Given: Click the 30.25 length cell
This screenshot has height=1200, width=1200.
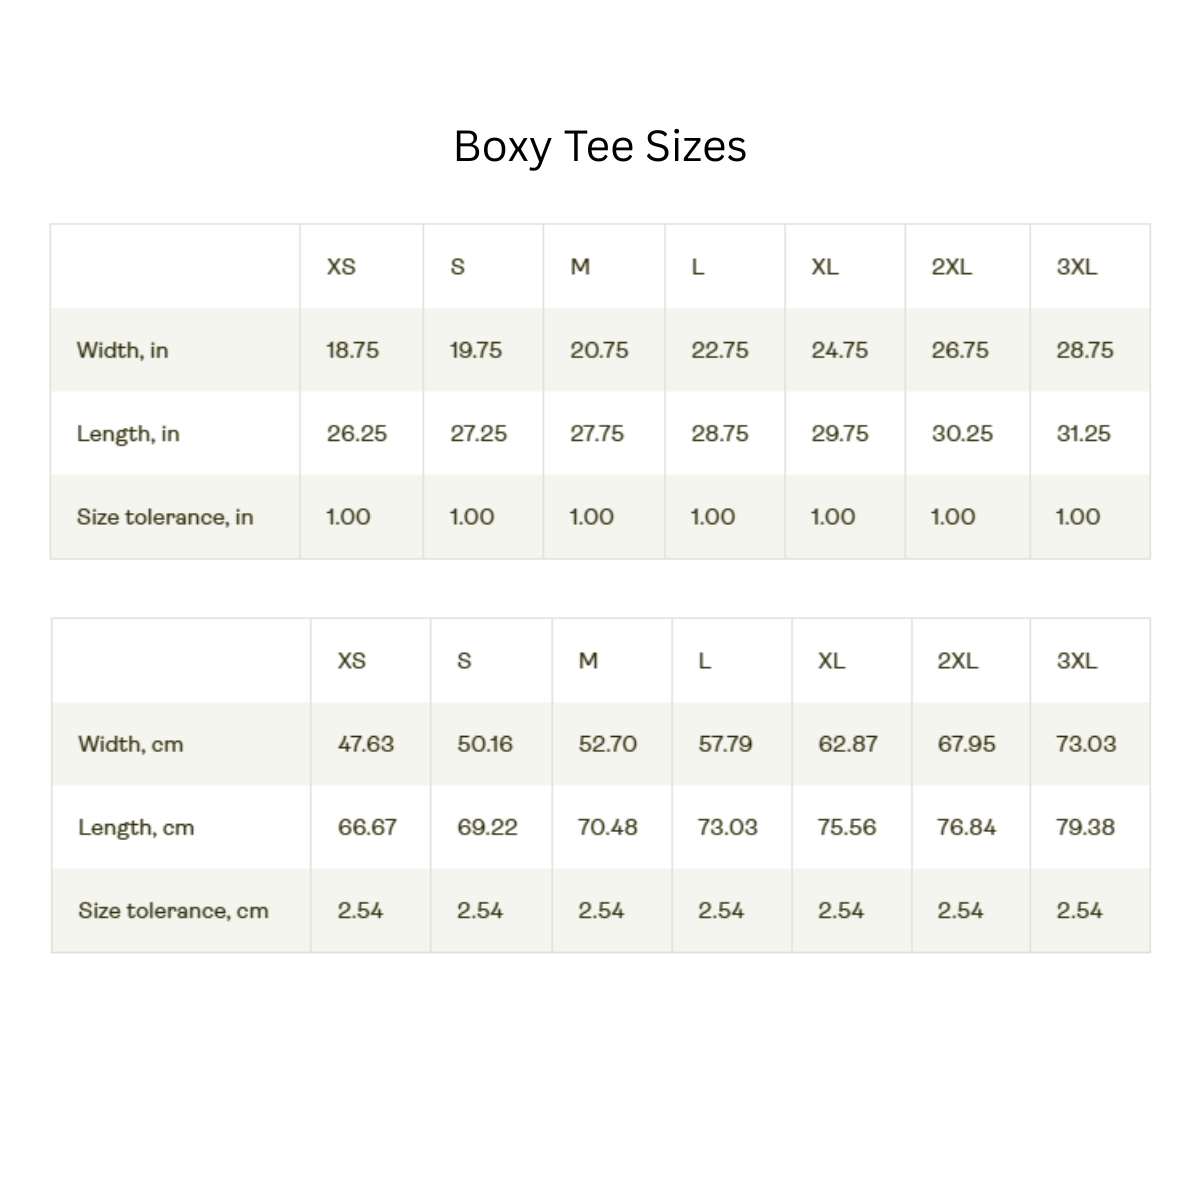Looking at the screenshot, I should (x=962, y=434).
